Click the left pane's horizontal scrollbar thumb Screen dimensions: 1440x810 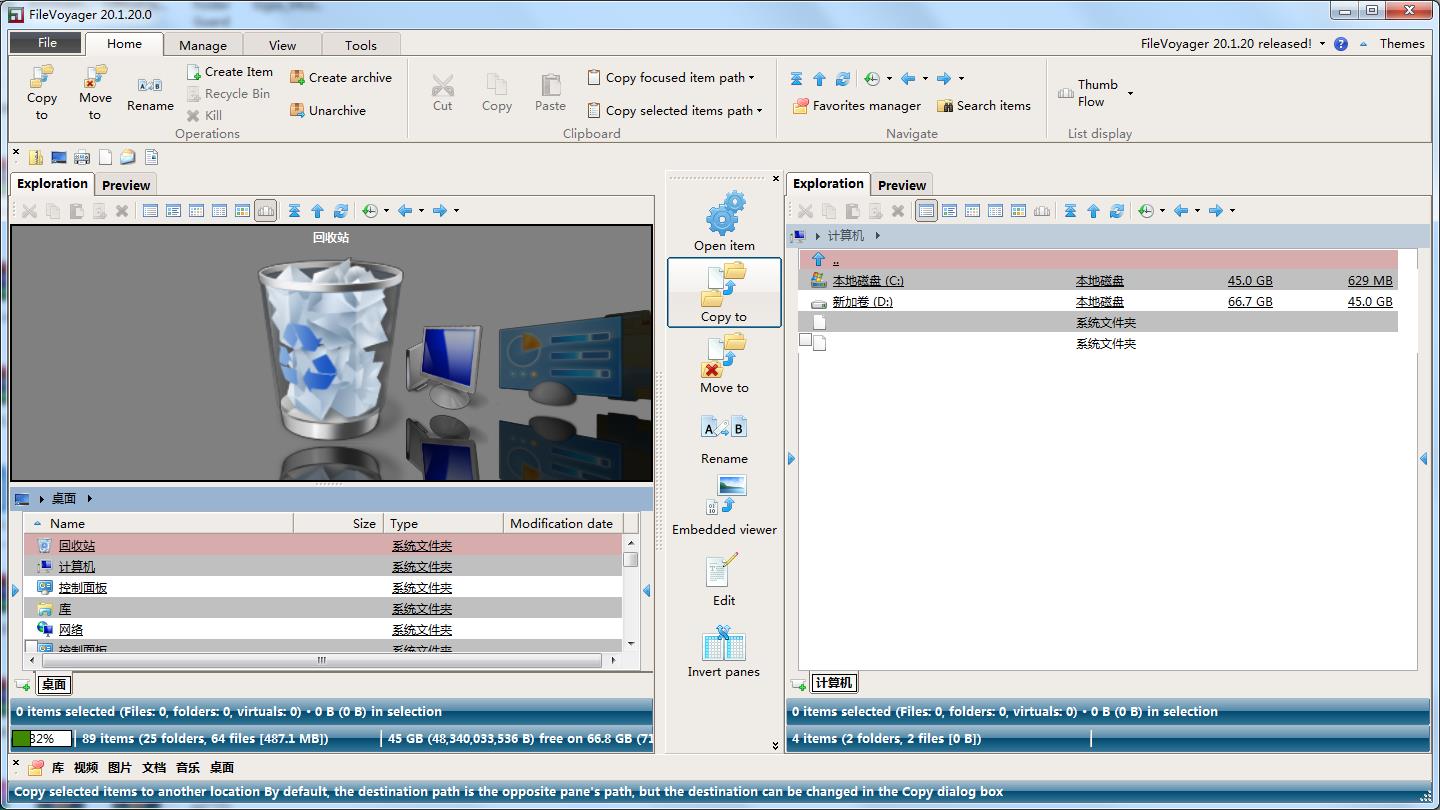(320, 660)
